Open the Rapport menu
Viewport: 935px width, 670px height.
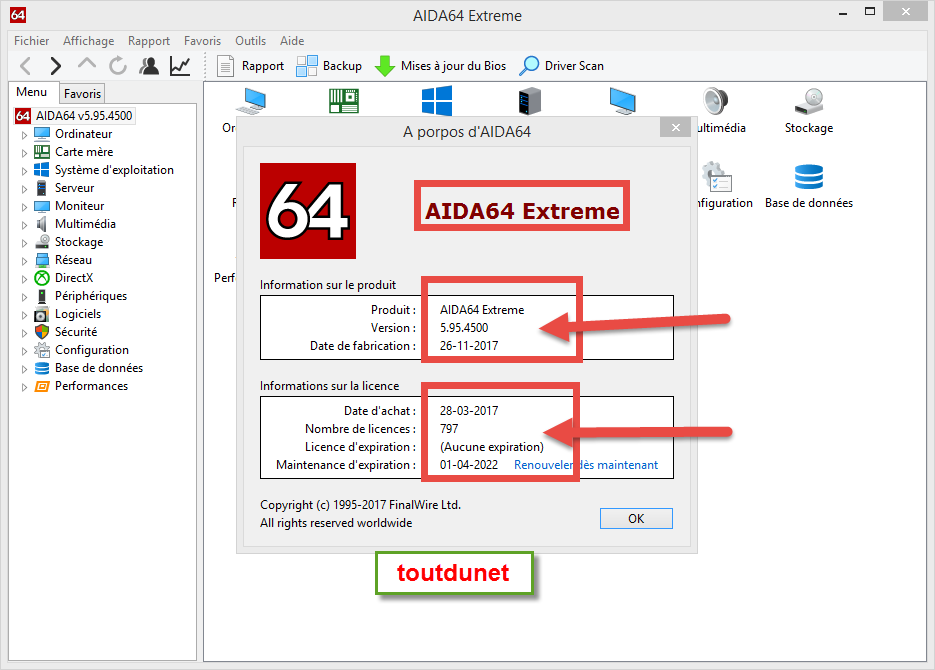pos(148,41)
